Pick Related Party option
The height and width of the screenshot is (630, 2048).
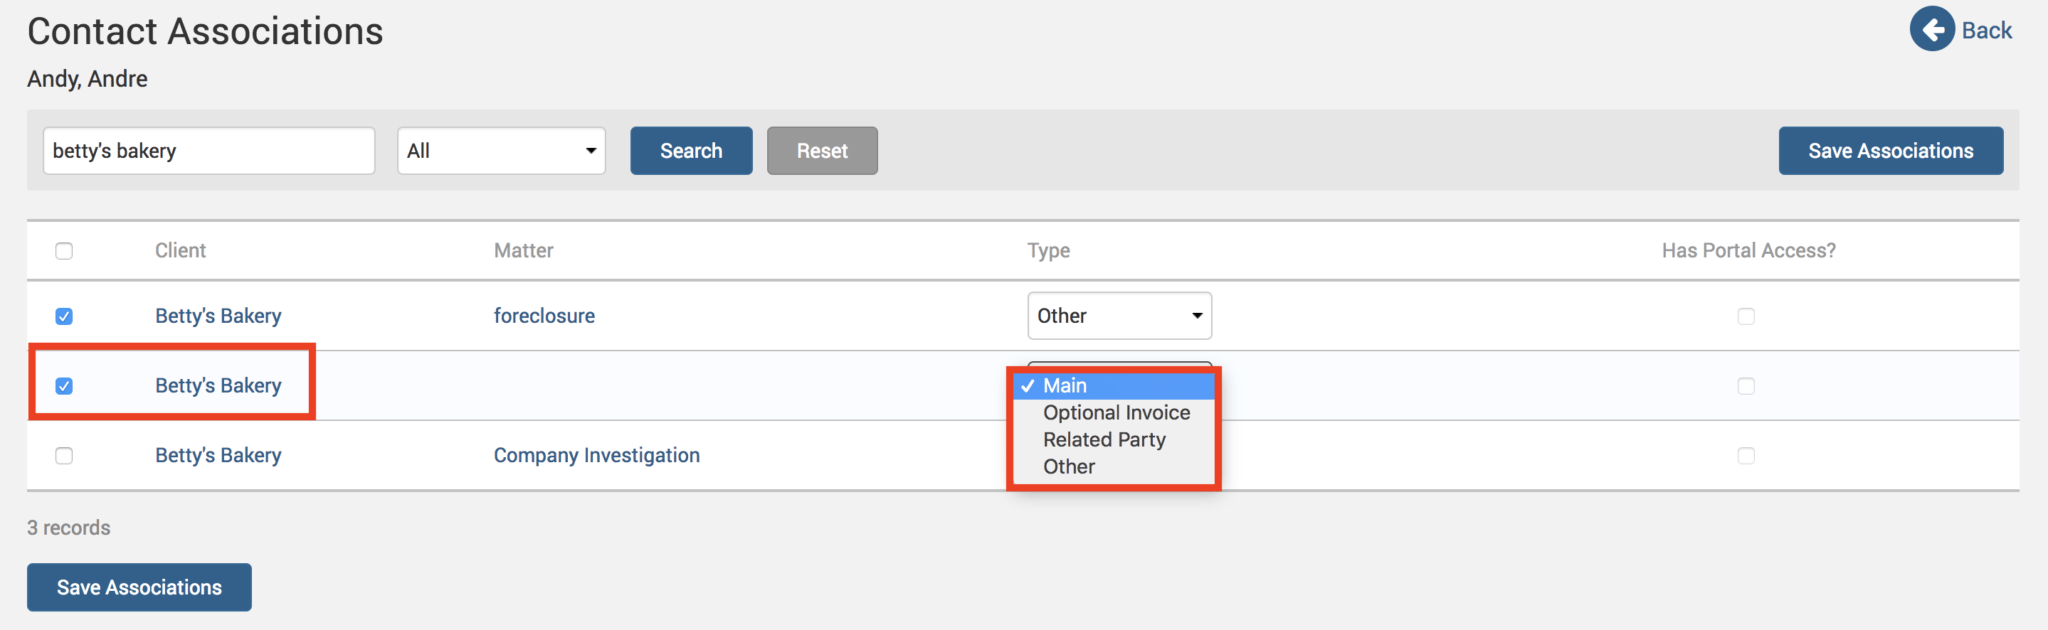1104,440
